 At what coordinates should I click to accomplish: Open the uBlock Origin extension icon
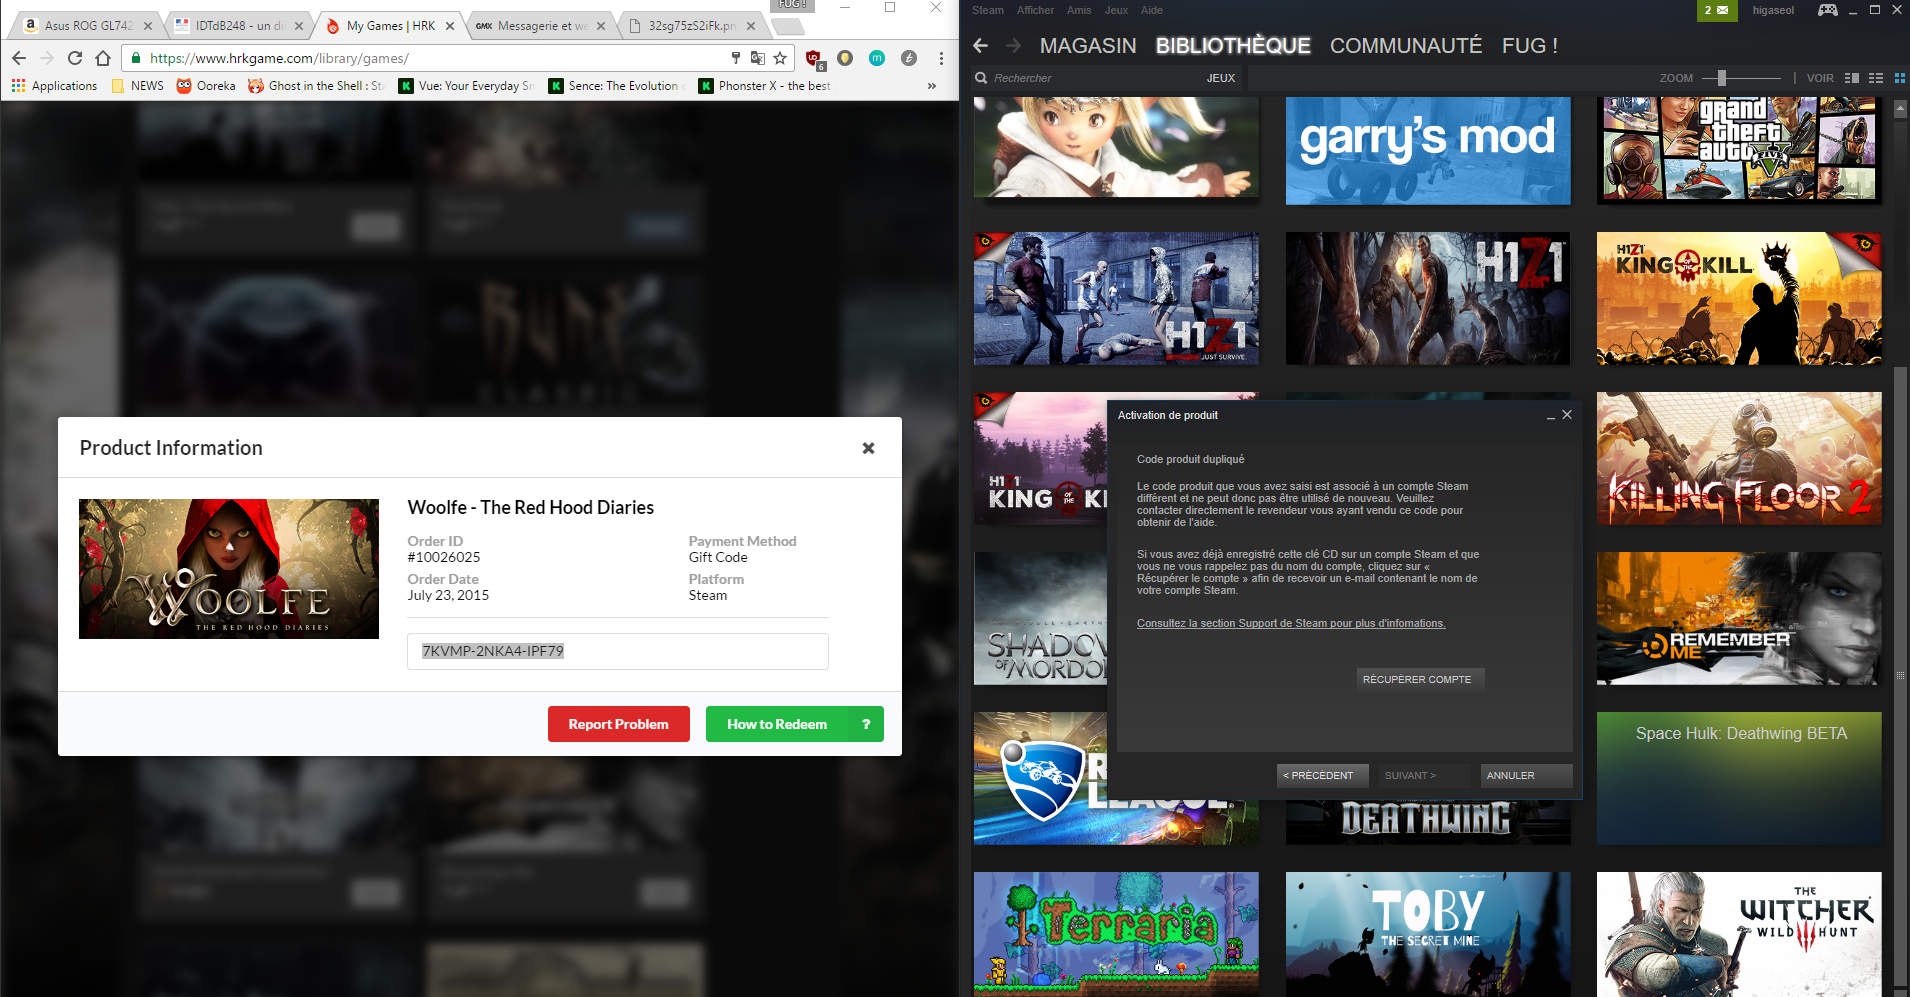click(x=814, y=59)
